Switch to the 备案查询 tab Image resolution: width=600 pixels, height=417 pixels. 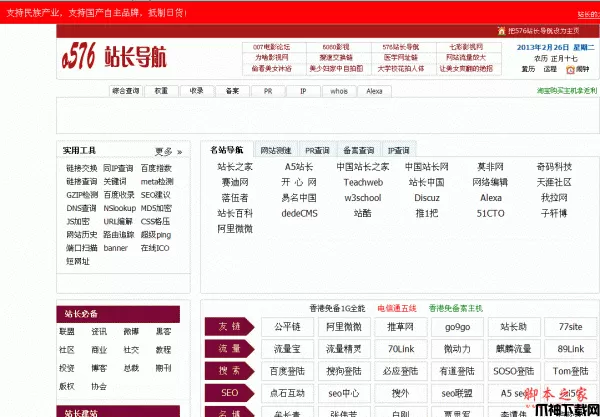pos(358,150)
